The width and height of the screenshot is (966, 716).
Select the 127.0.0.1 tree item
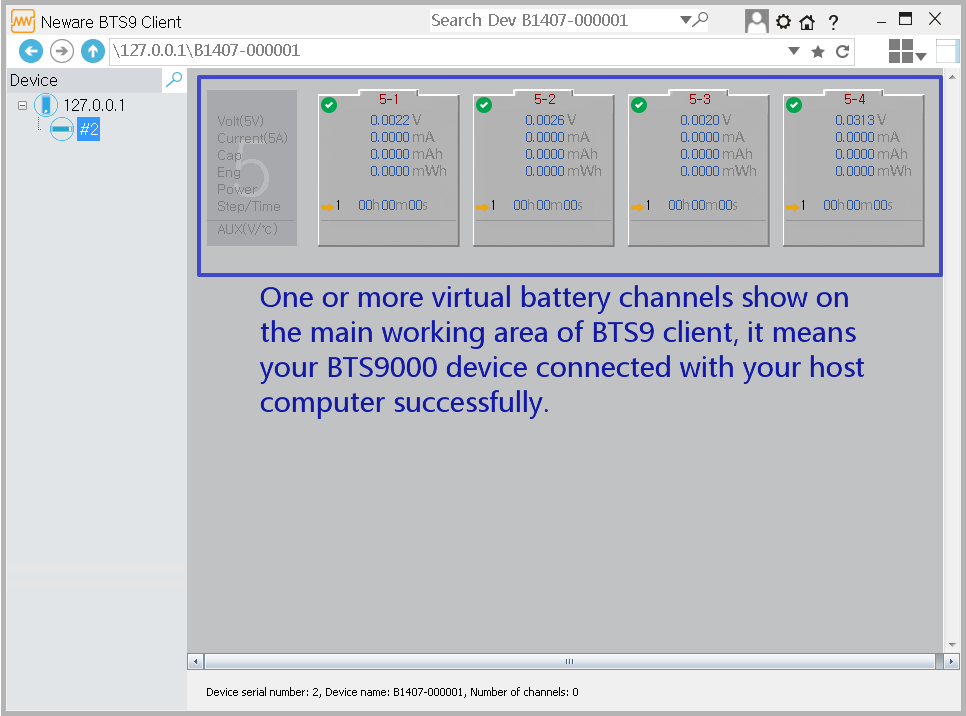(x=94, y=105)
